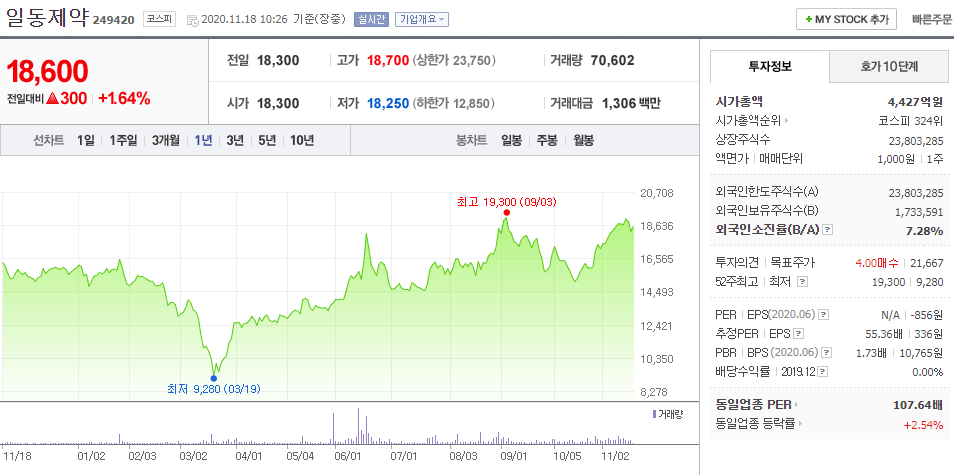
Task: Switch to 일봉 candlestick chart
Action: (x=511, y=140)
